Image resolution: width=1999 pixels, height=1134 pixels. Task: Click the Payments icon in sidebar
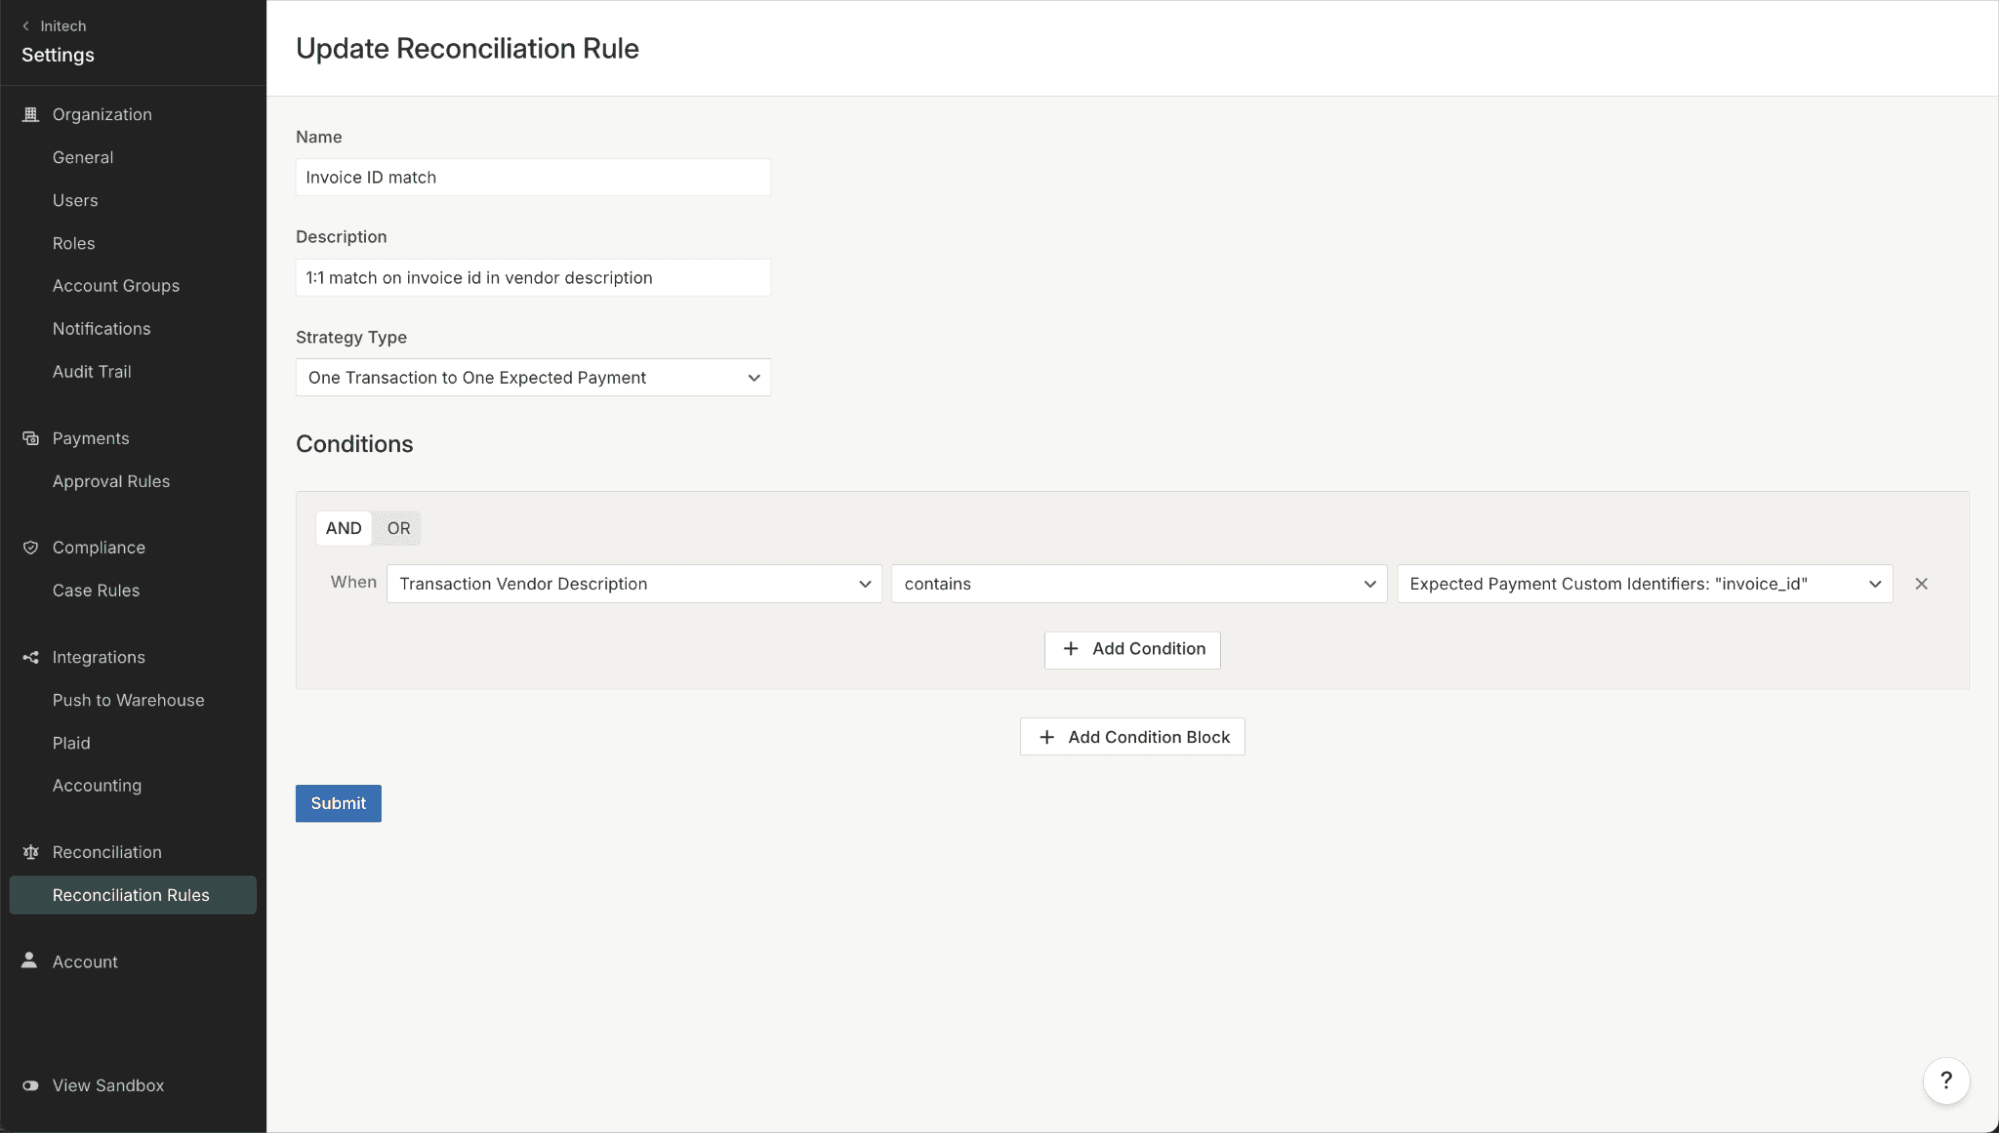(30, 438)
